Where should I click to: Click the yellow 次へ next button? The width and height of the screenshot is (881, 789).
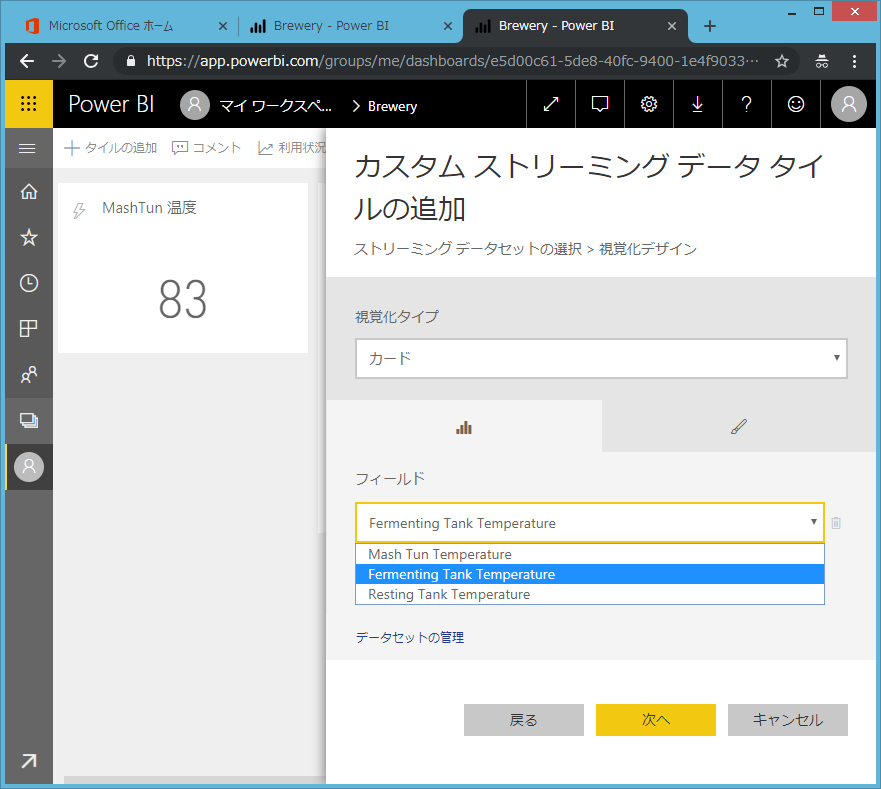[x=656, y=719]
